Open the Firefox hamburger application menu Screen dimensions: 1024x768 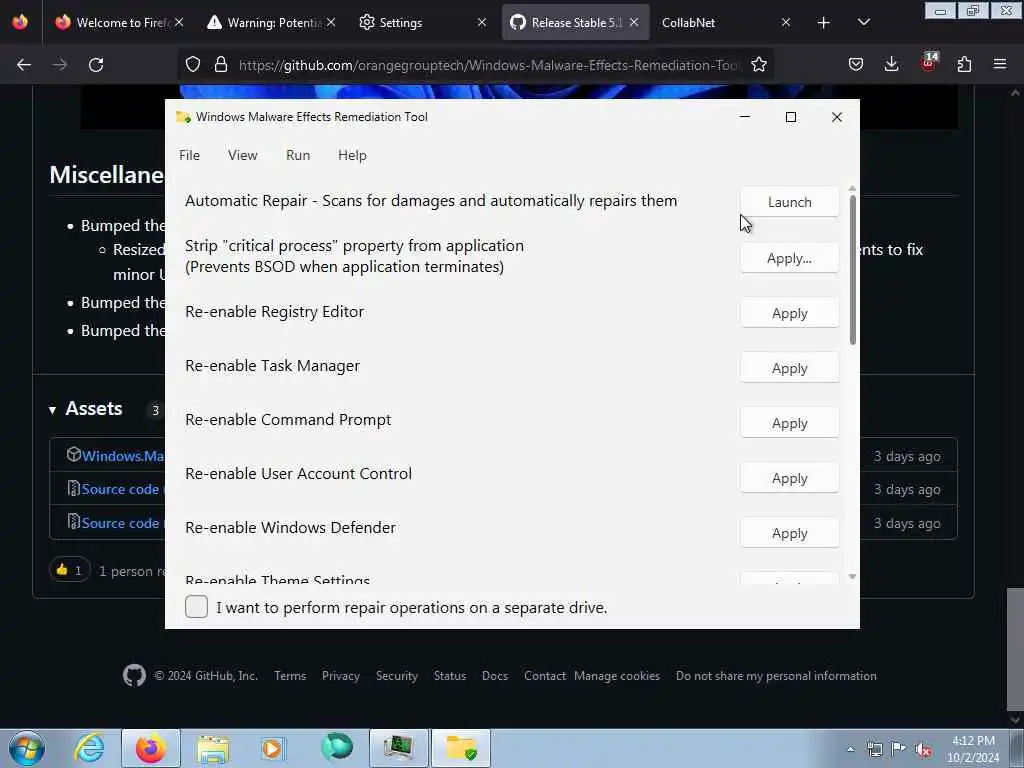(x=1000, y=65)
